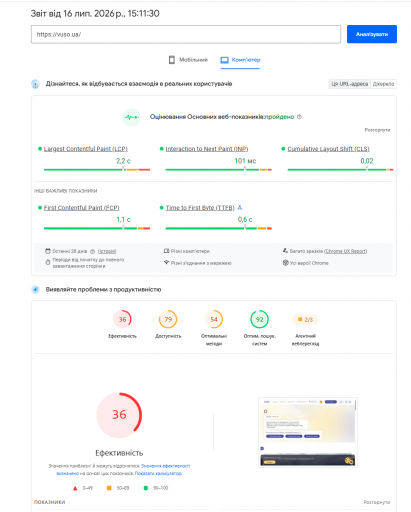Click the TTFB distribution bar

tap(219, 228)
